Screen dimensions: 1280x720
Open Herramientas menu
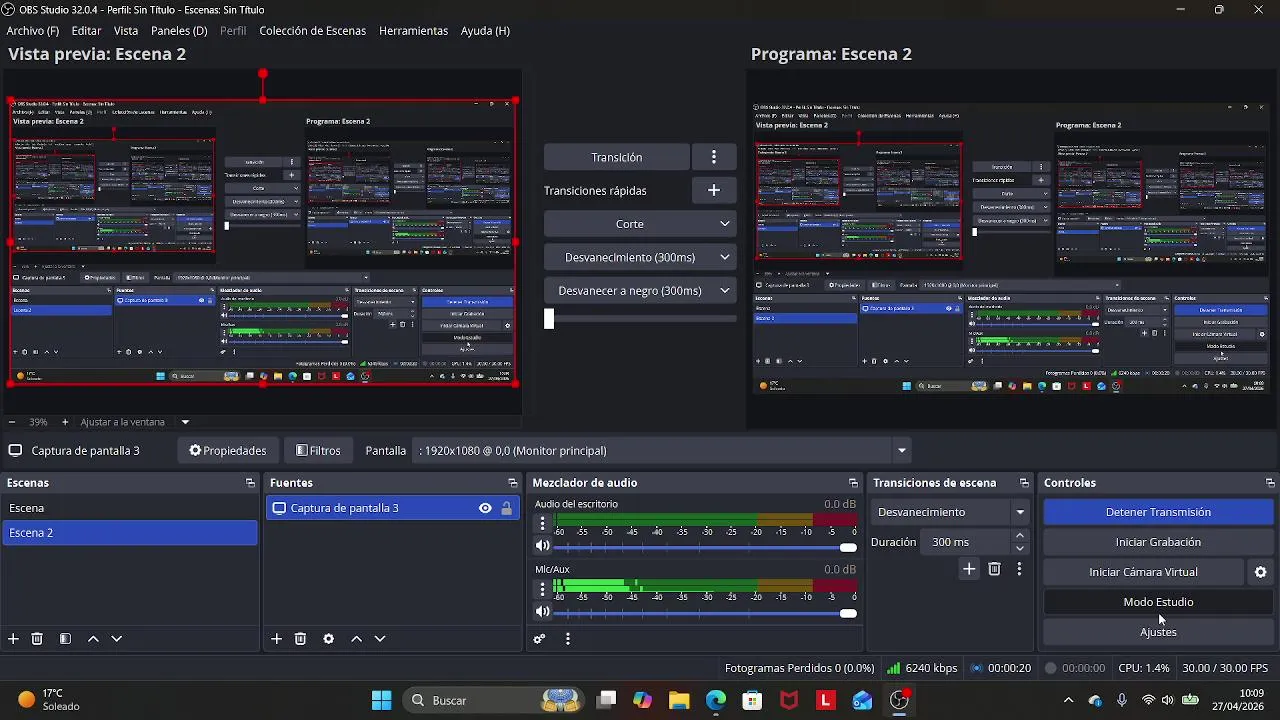click(413, 31)
